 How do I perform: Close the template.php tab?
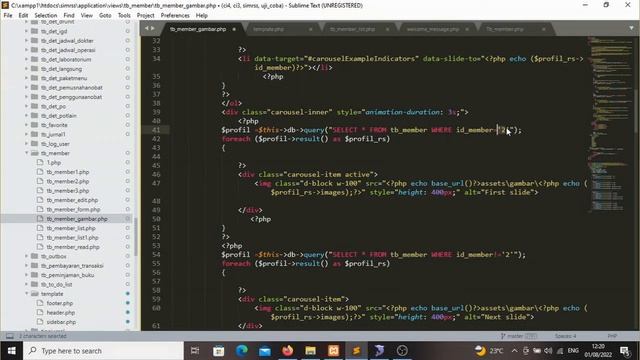(x=311, y=29)
